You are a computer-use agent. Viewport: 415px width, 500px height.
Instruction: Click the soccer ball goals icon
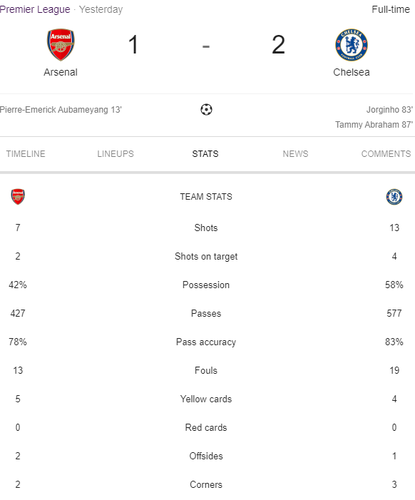tap(206, 109)
